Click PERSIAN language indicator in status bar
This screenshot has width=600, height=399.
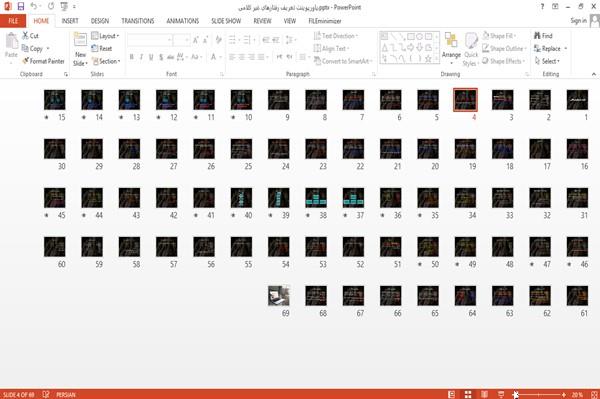click(x=66, y=394)
